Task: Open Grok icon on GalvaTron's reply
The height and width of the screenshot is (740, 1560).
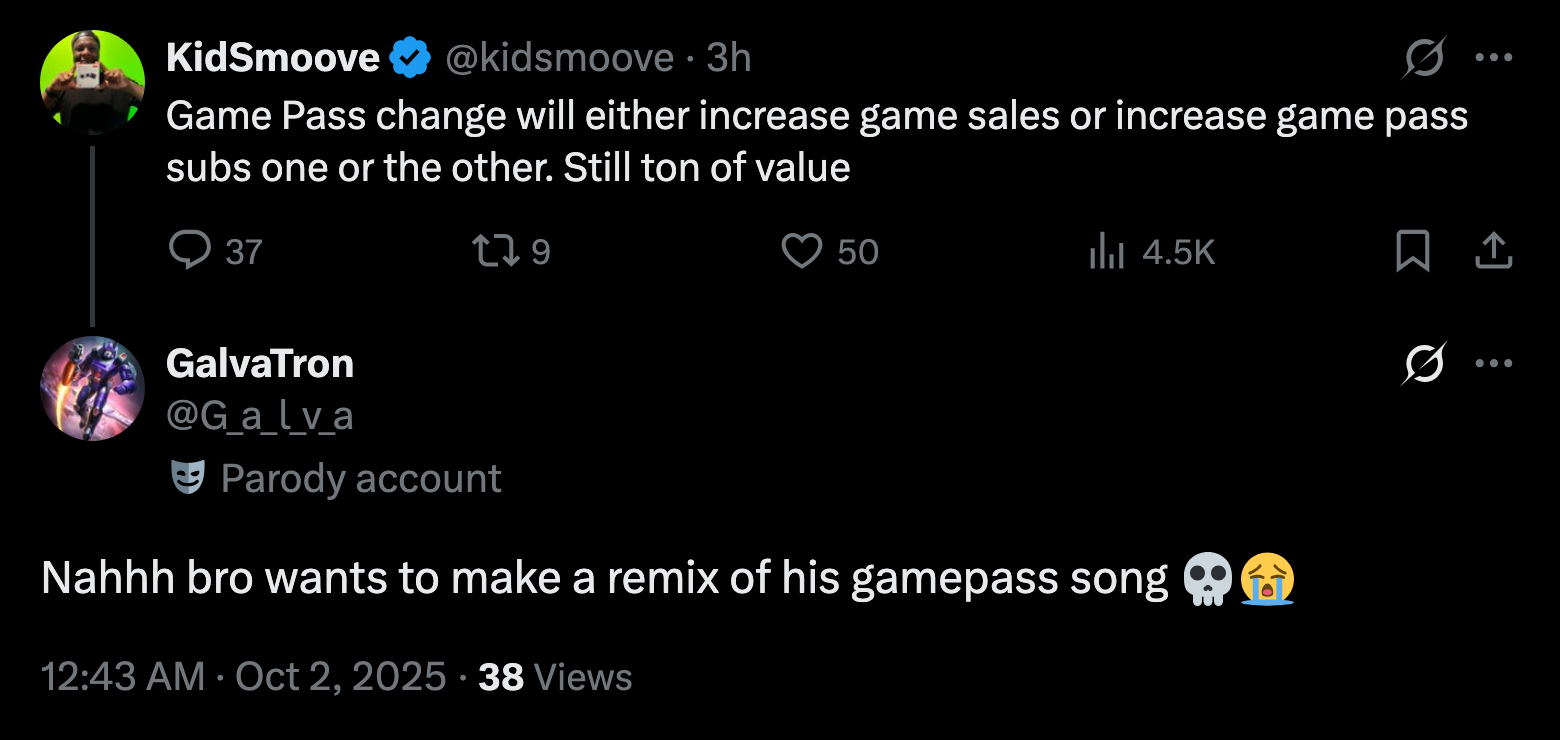Action: [x=1424, y=364]
